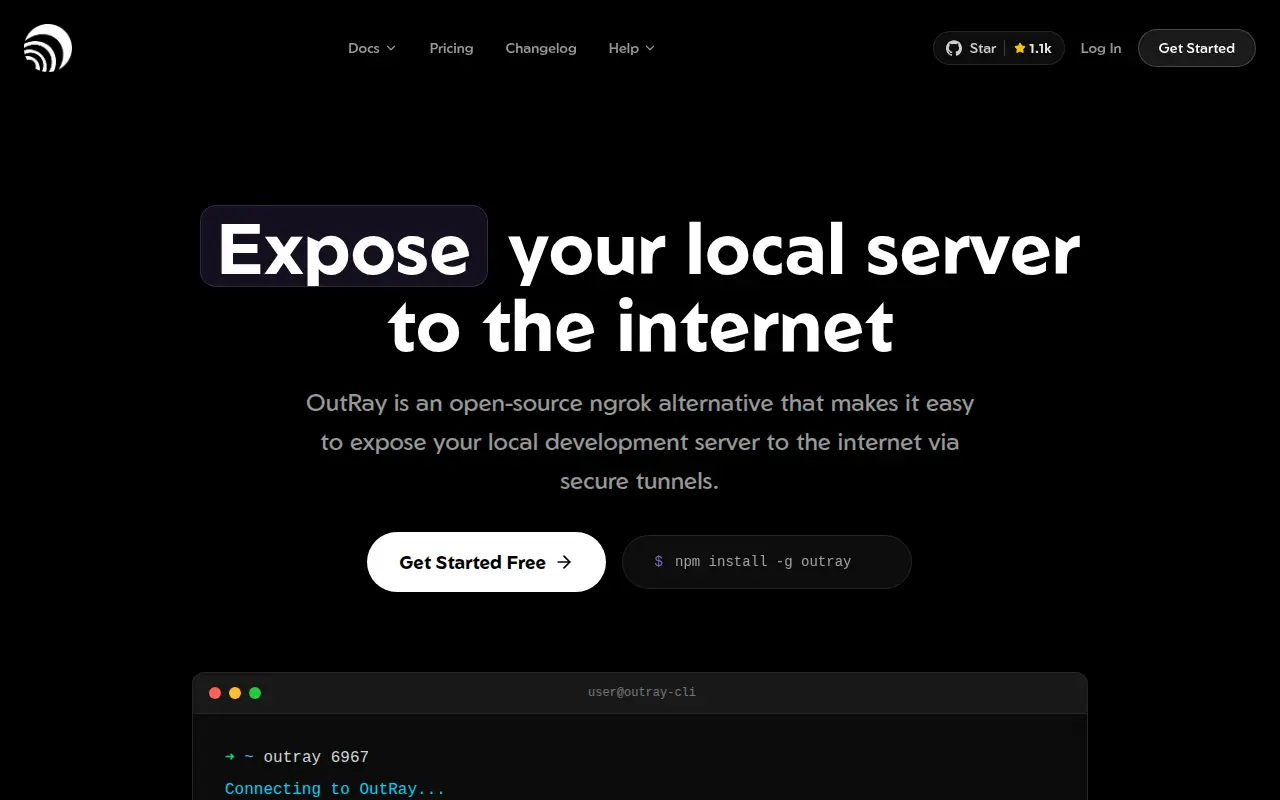Click the Get Started Free button
The height and width of the screenshot is (800, 1280).
pos(486,562)
